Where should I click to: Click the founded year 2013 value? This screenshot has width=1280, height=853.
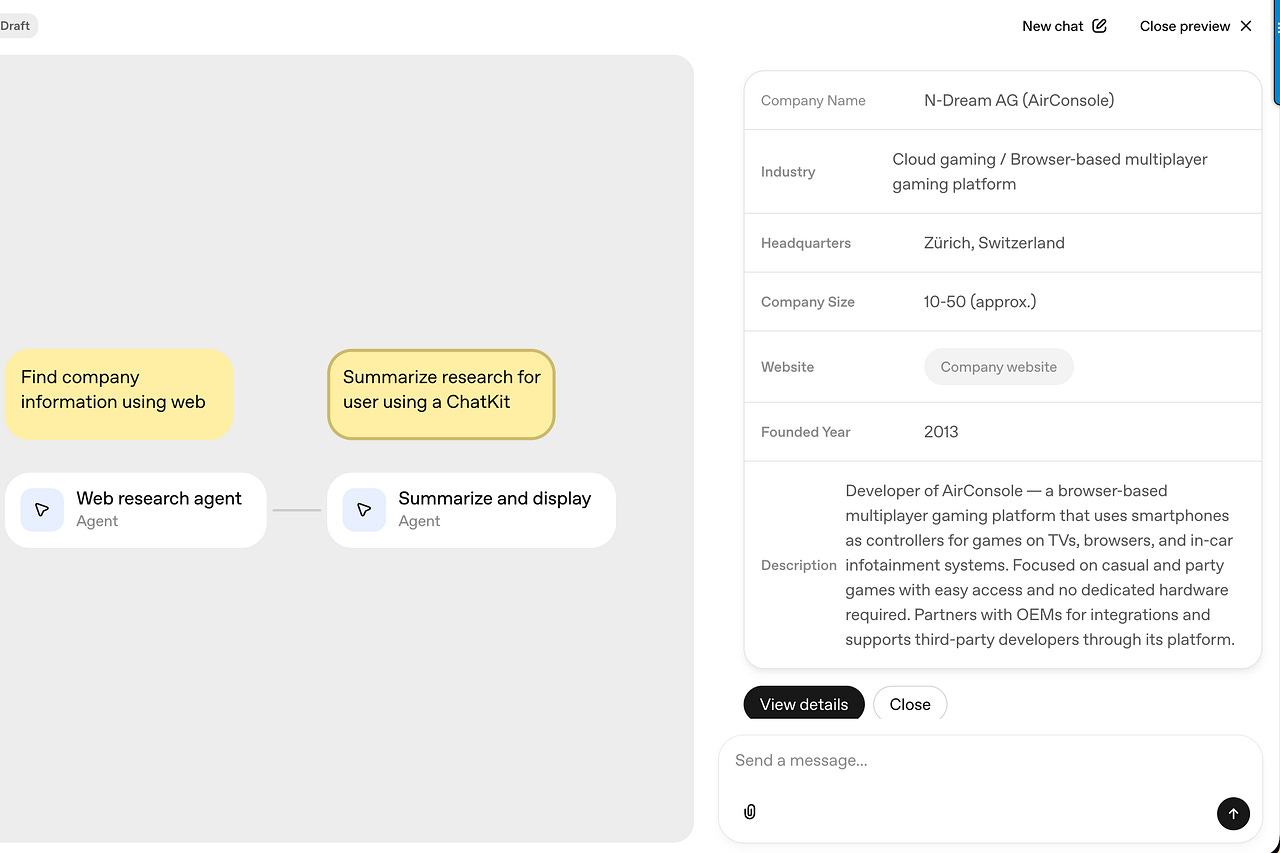tap(941, 432)
